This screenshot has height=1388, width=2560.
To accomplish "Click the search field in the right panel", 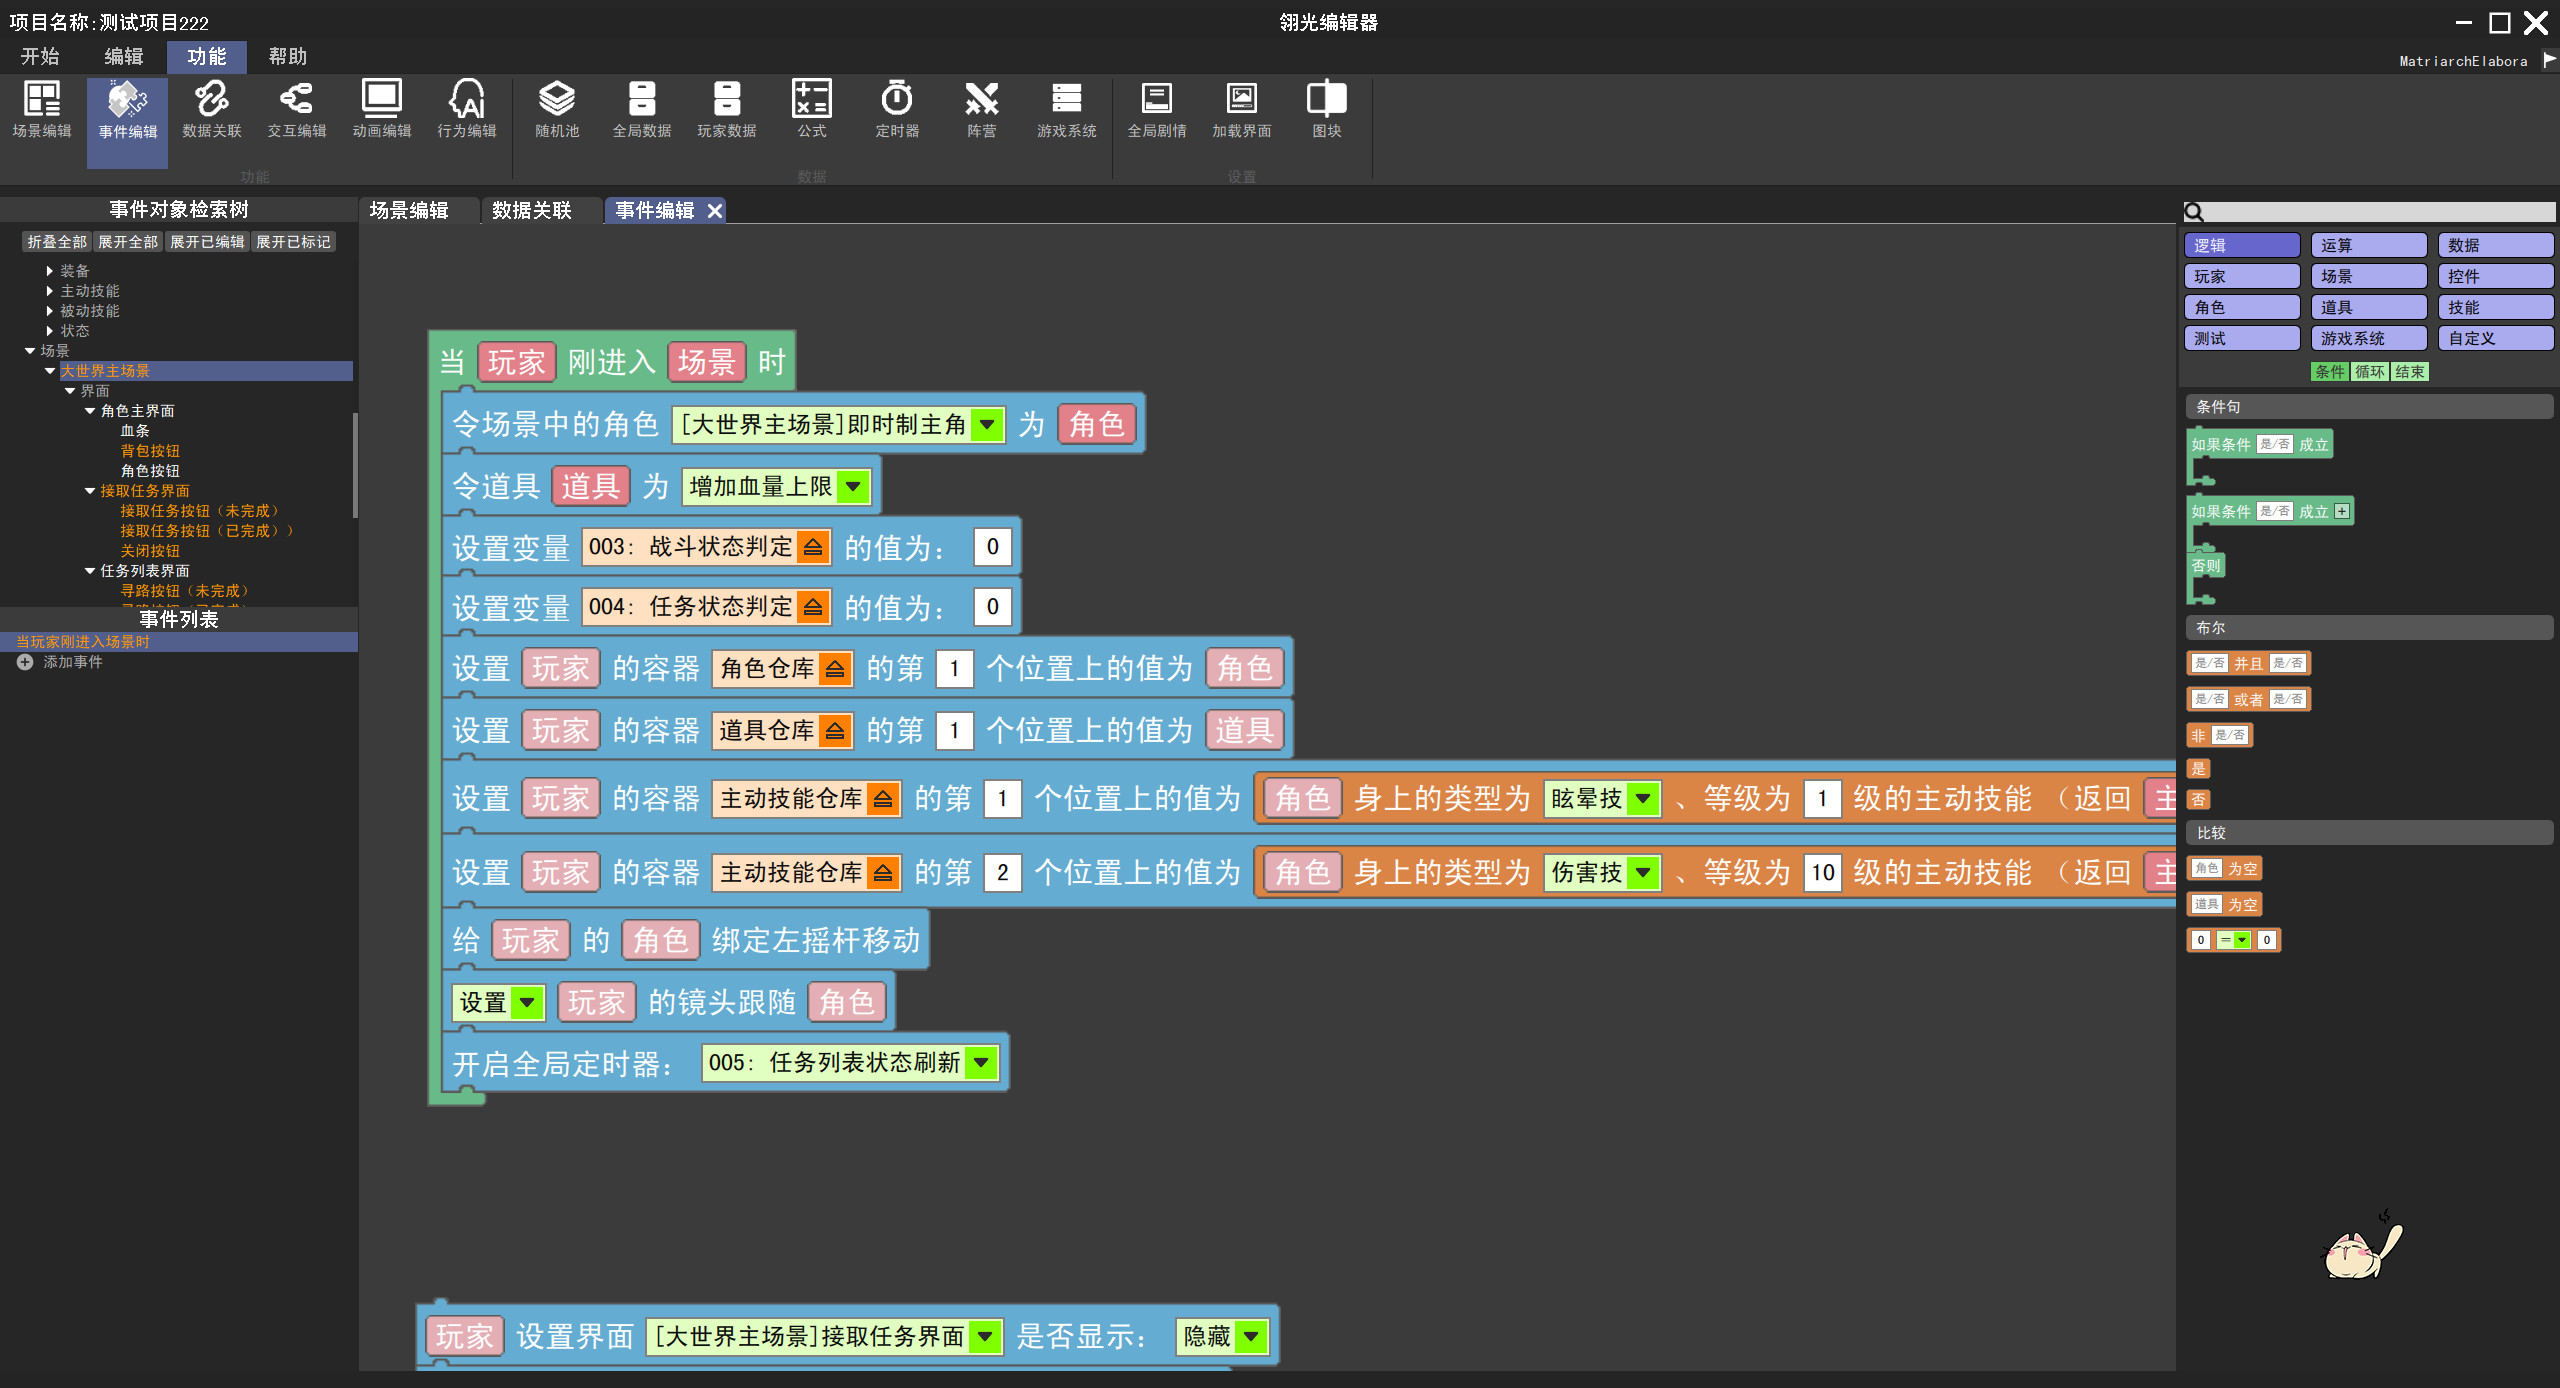I will pyautogui.click(x=2370, y=213).
